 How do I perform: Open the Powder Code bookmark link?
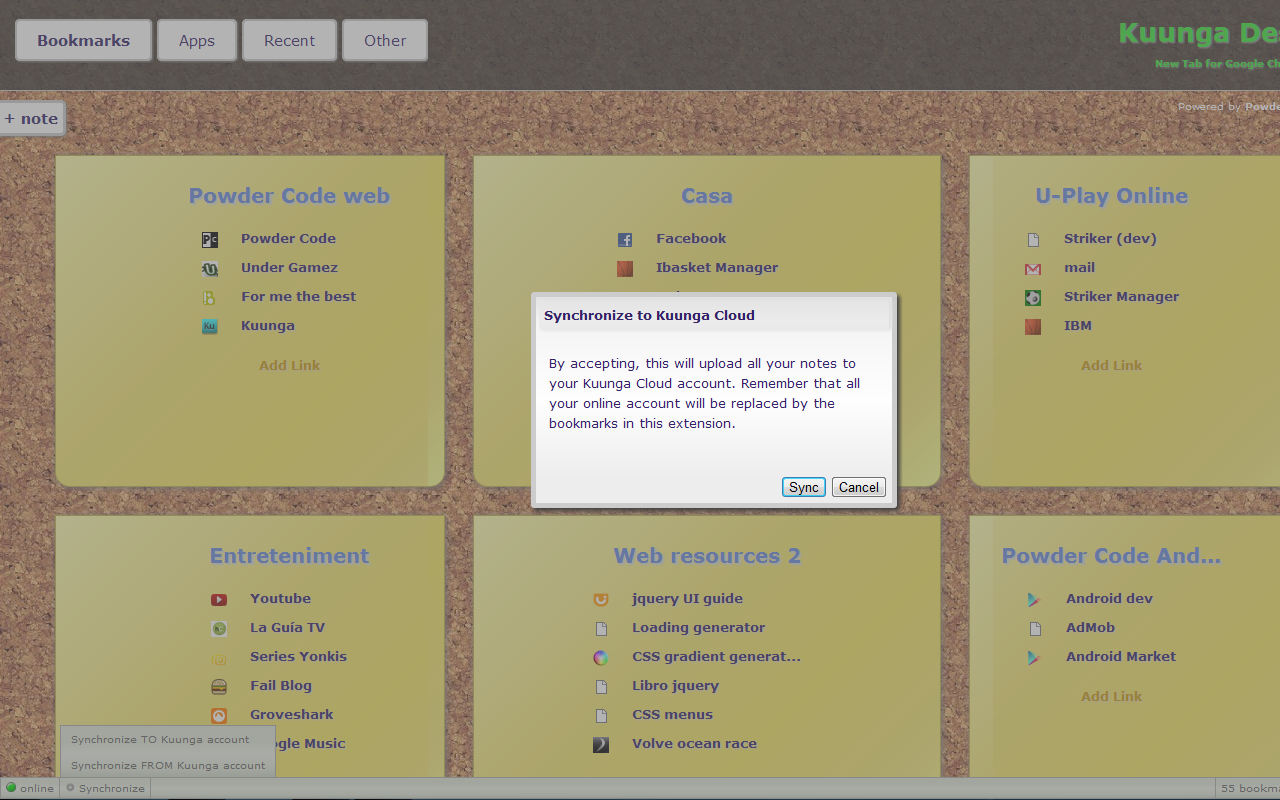point(288,239)
